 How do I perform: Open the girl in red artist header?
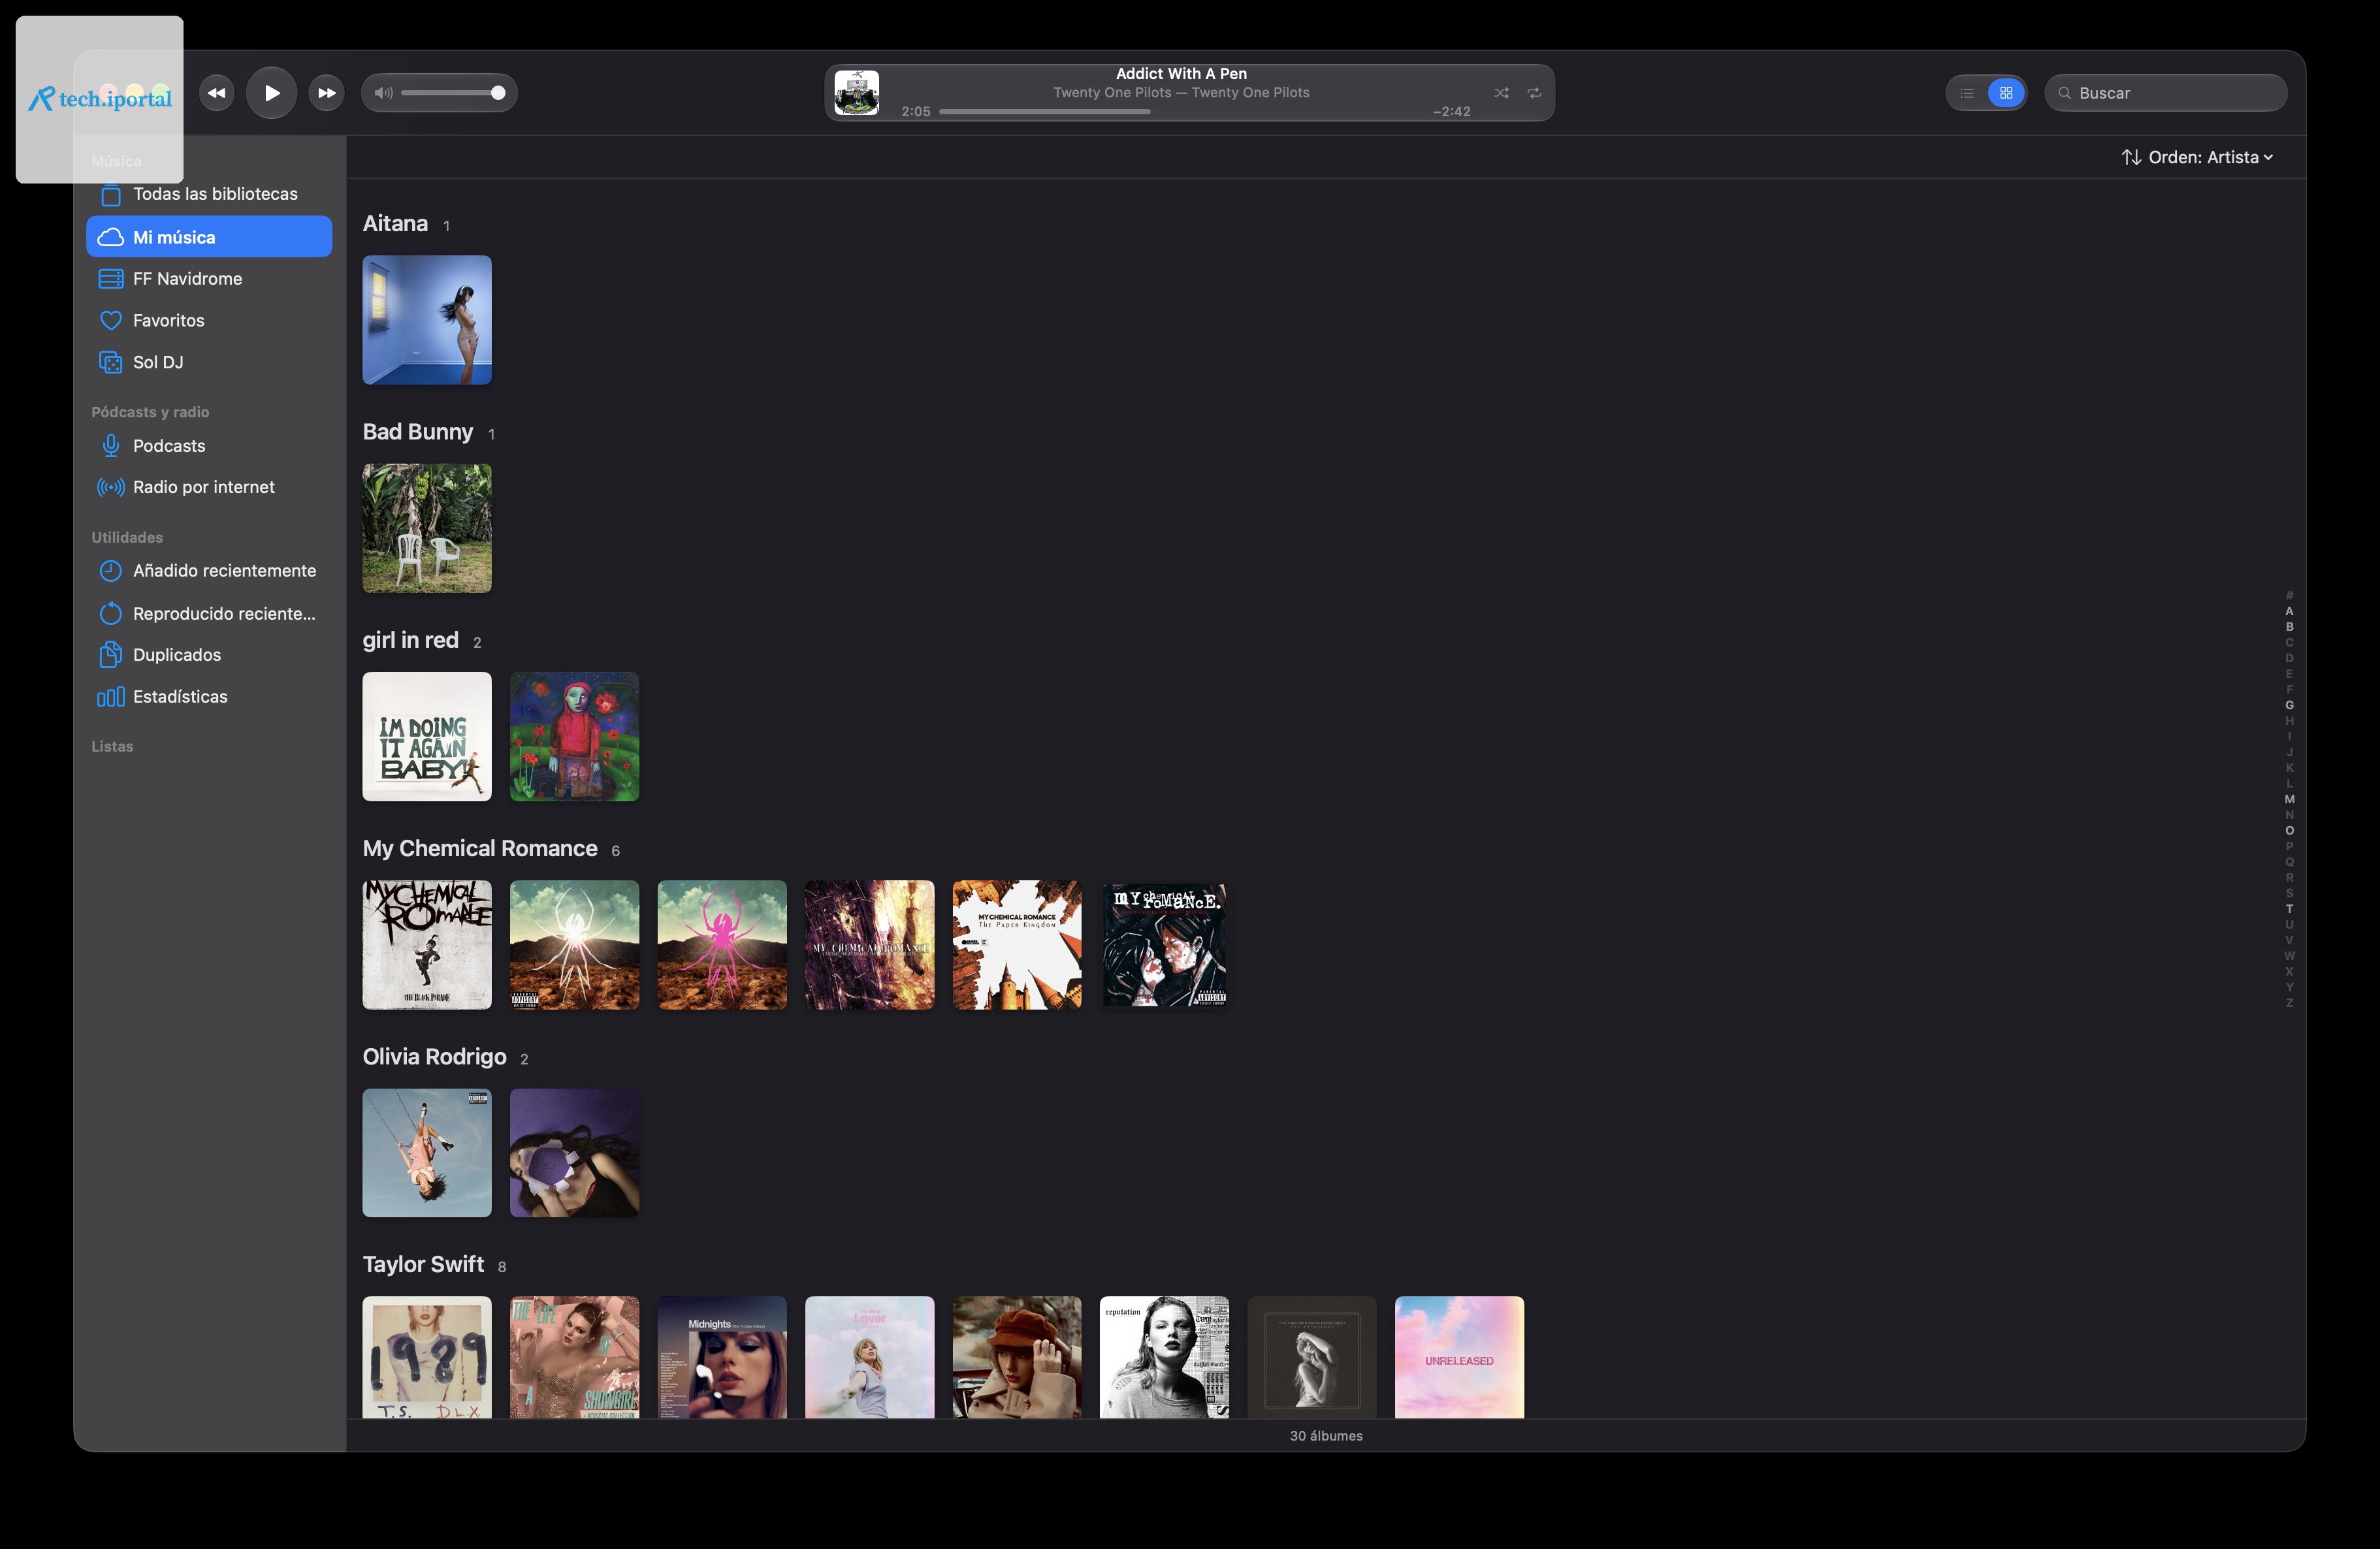pyautogui.click(x=410, y=640)
